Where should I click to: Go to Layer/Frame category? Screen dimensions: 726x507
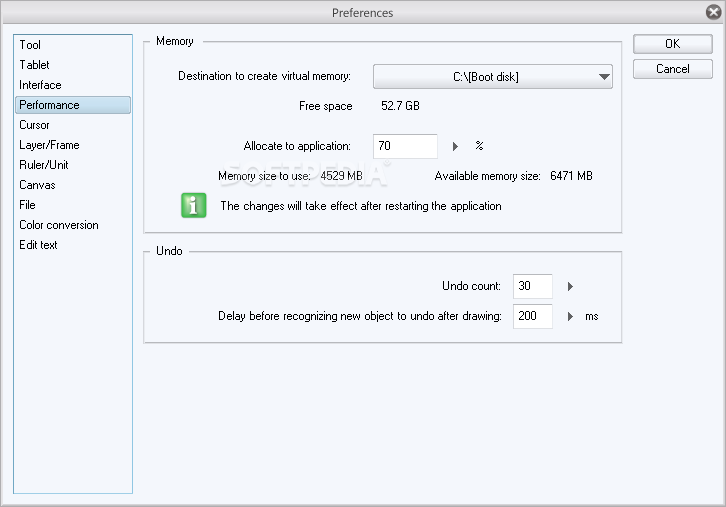(x=73, y=145)
